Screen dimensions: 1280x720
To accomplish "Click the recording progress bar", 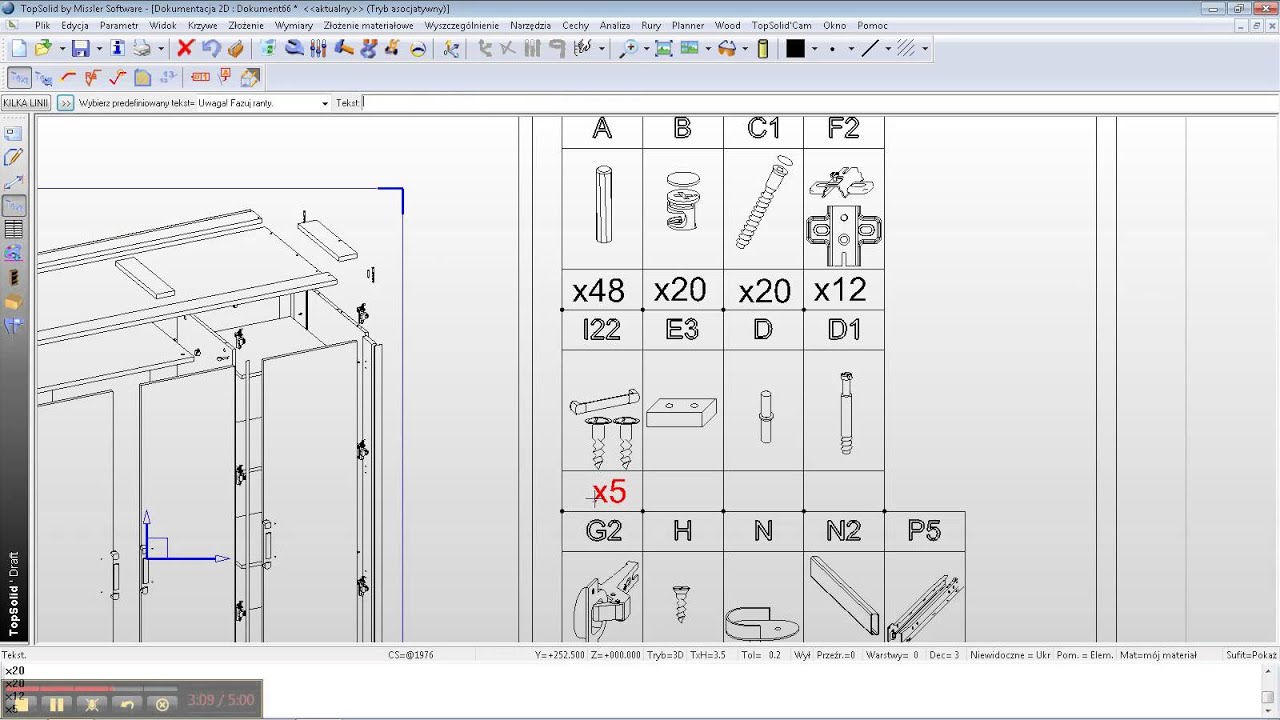I will [x=91, y=688].
